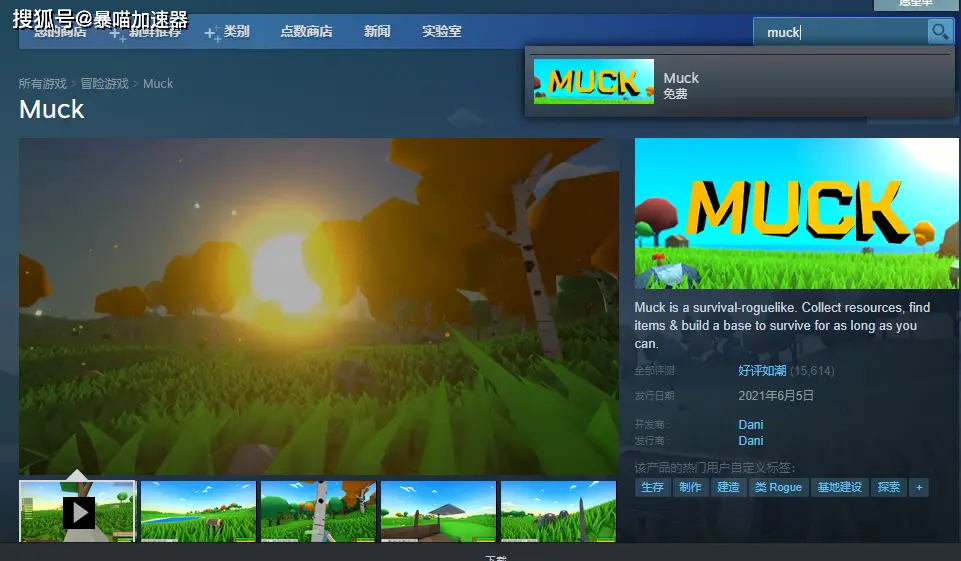Click the 生存 tag
Viewport: 961px width, 561px height.
click(x=652, y=487)
